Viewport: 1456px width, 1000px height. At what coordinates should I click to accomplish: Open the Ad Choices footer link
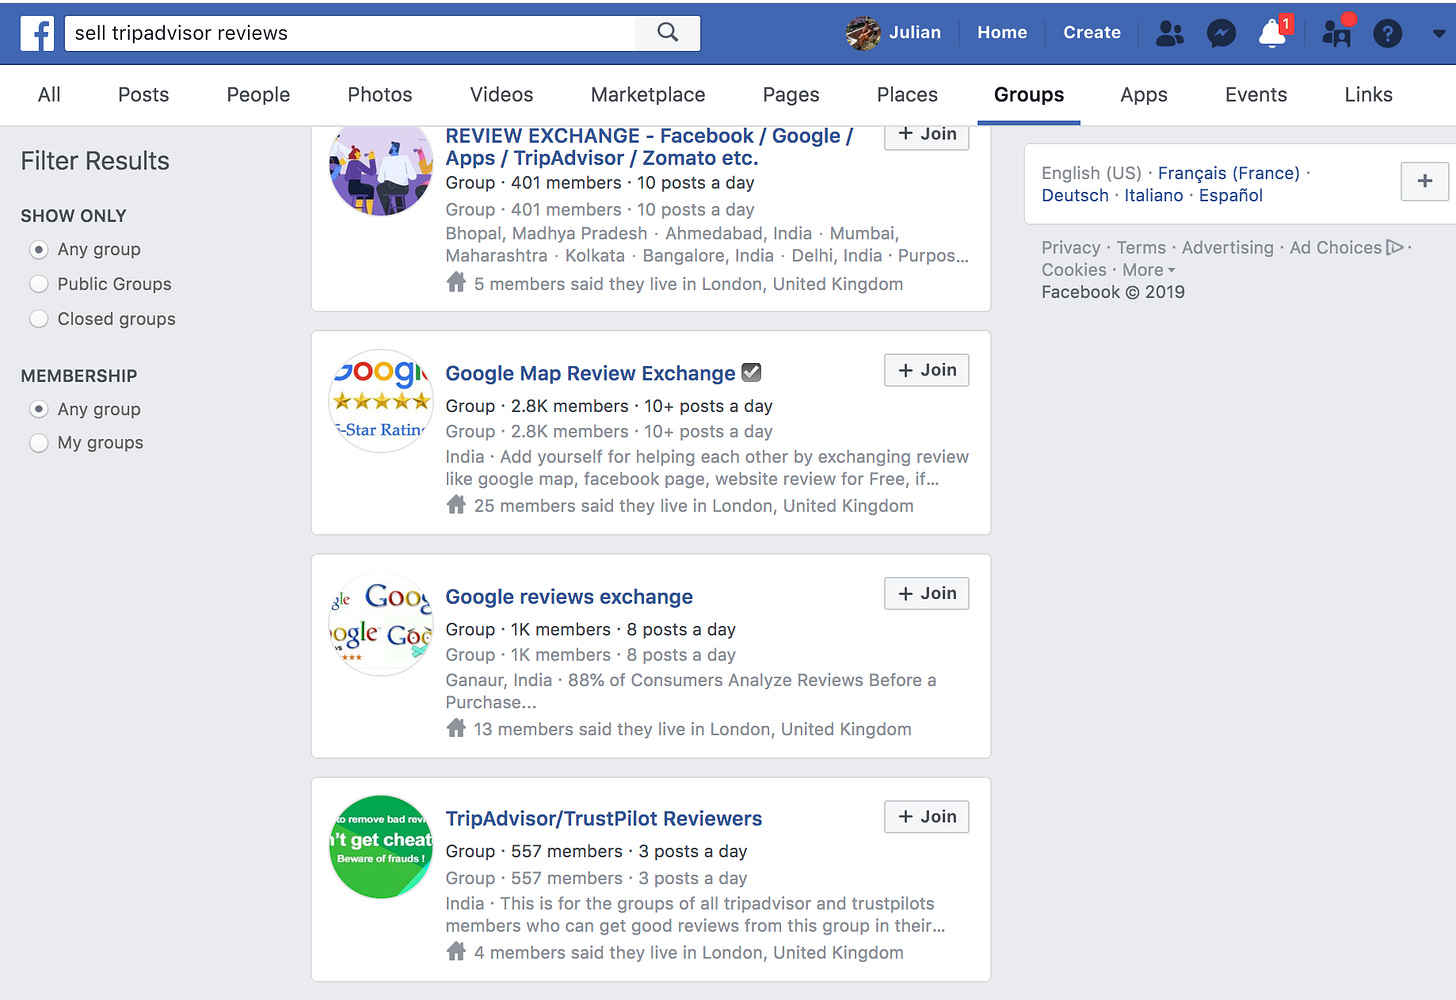1336,247
